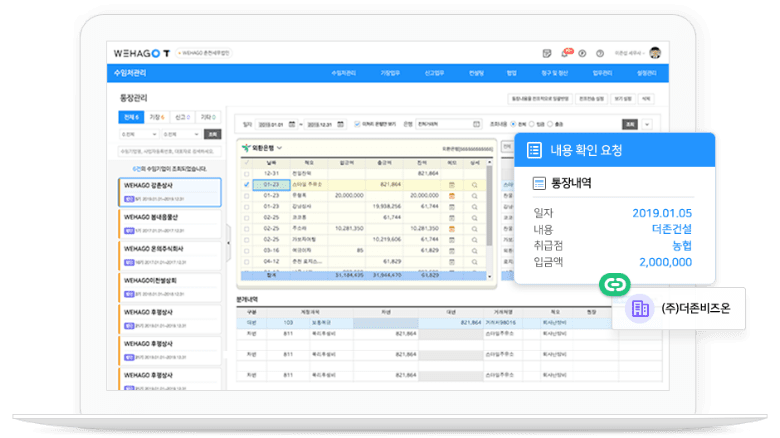Image resolution: width=780 pixels, height=438 pixels.
Task: Select the 전체 radio button in query filter
Action: coord(513,124)
